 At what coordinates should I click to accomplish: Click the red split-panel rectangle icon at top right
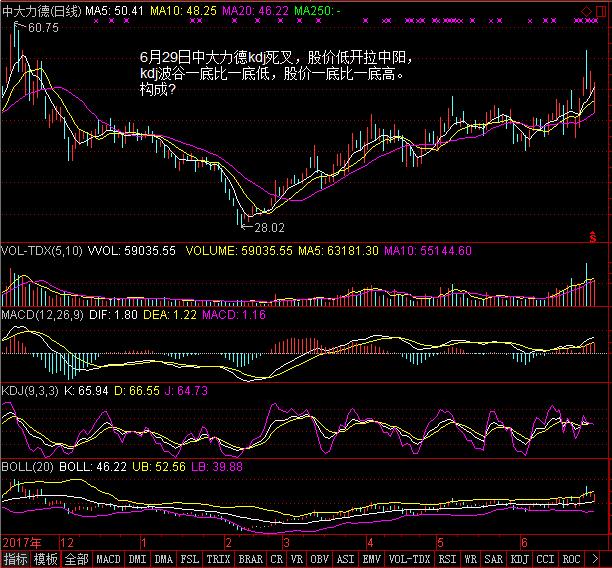click(x=601, y=11)
